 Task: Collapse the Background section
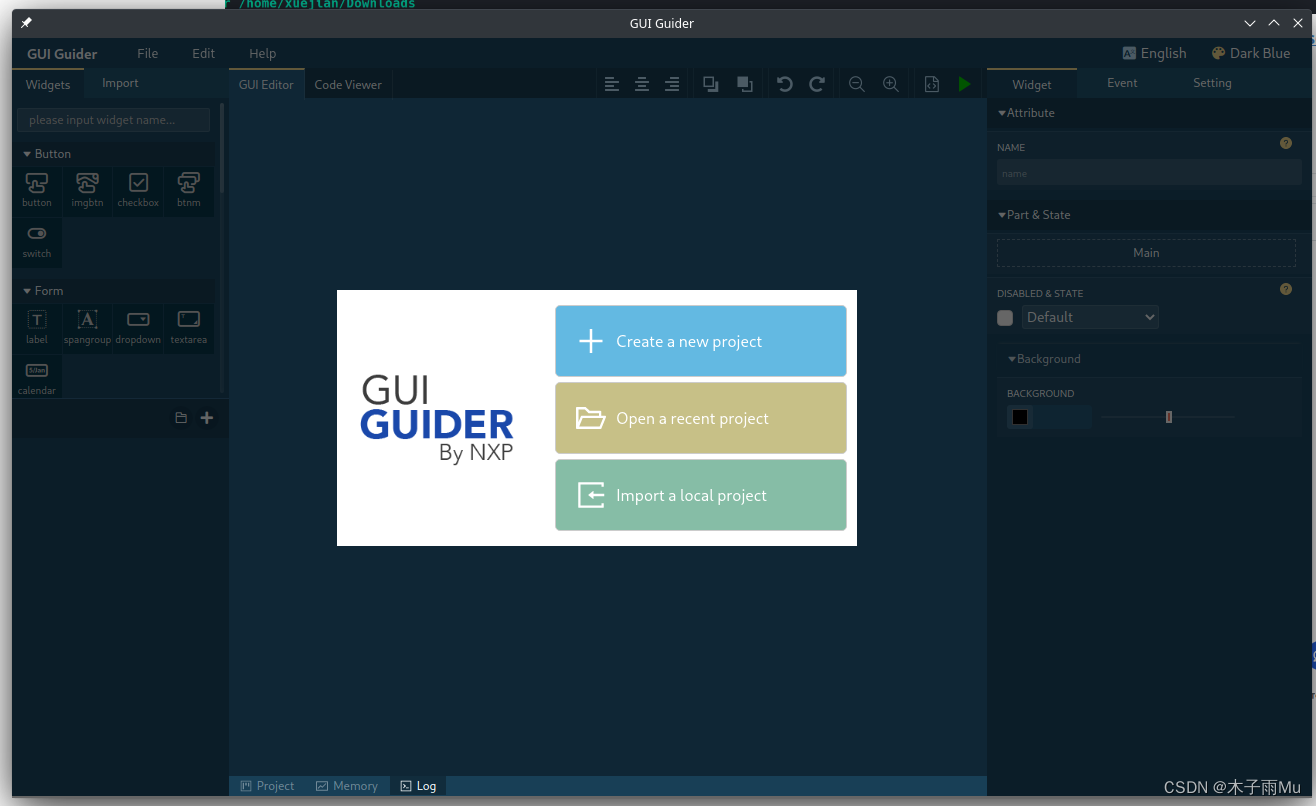[x=1044, y=359]
